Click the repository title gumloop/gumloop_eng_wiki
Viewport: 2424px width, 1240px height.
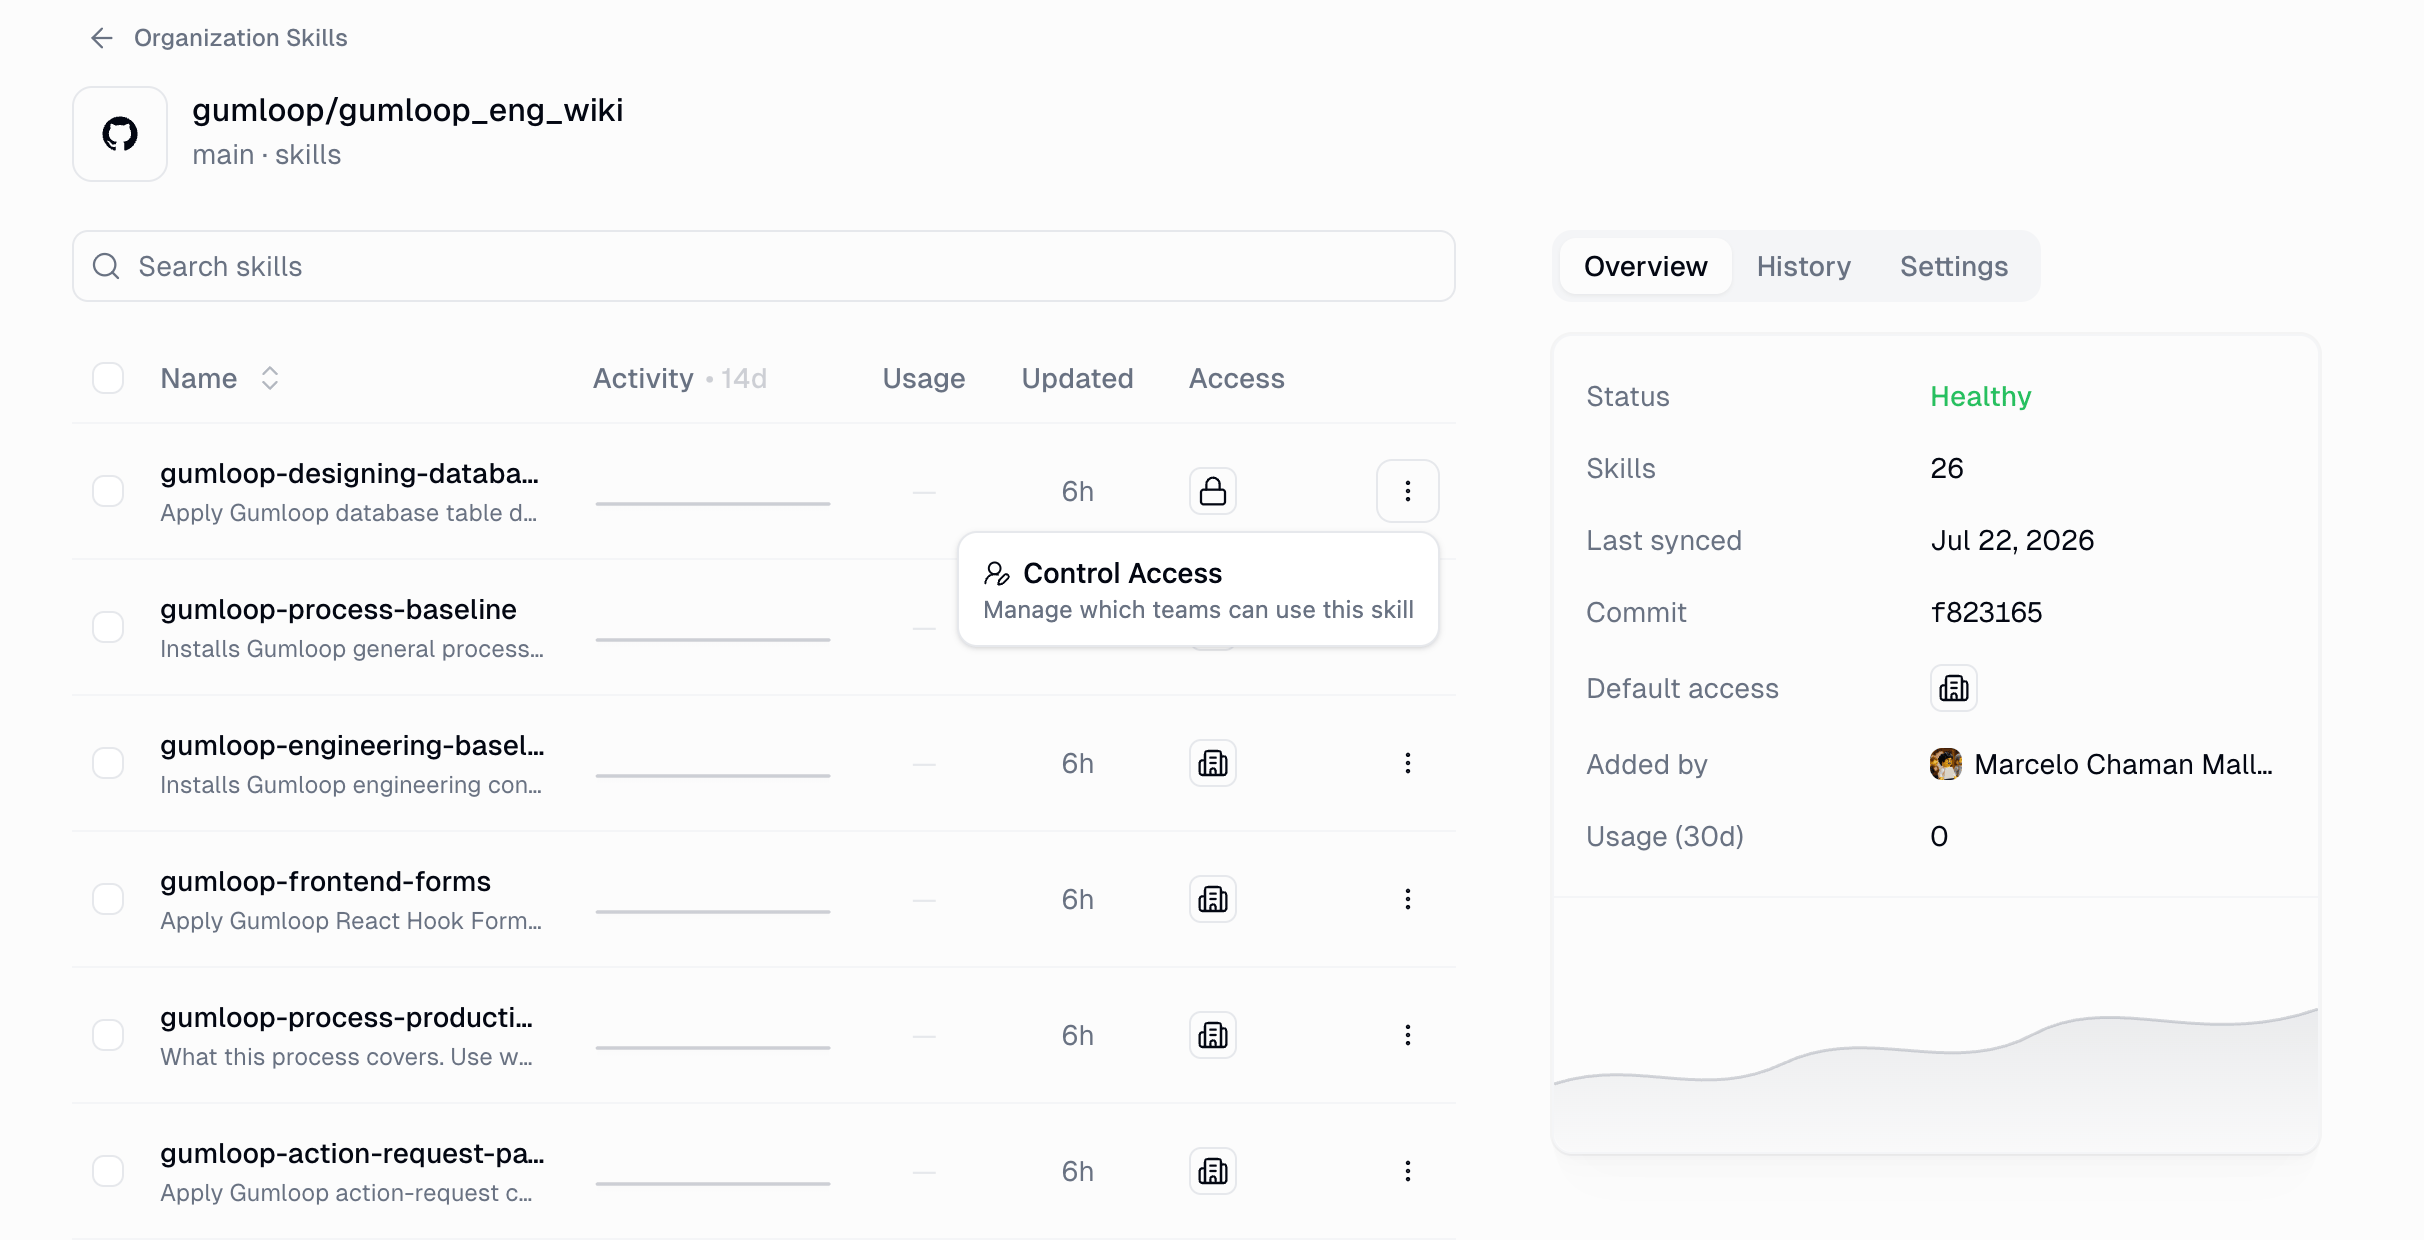pos(407,110)
